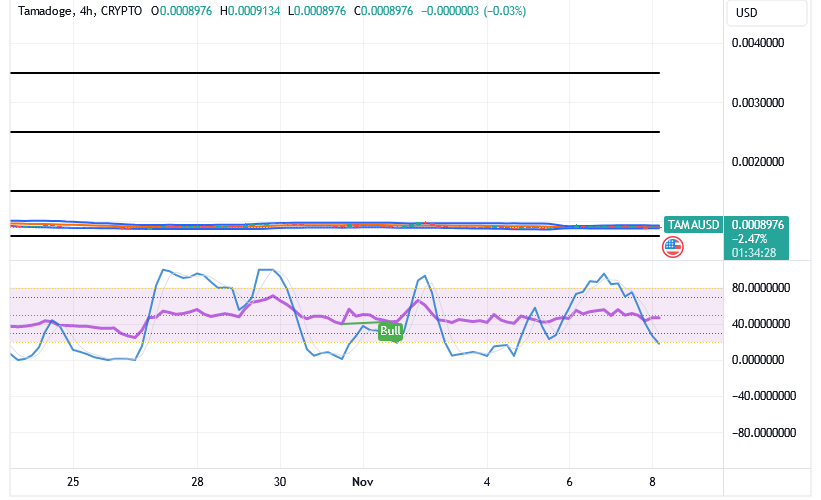The width and height of the screenshot is (821, 500).
Task: Click the date label 30 on time axis
Action: [280, 482]
